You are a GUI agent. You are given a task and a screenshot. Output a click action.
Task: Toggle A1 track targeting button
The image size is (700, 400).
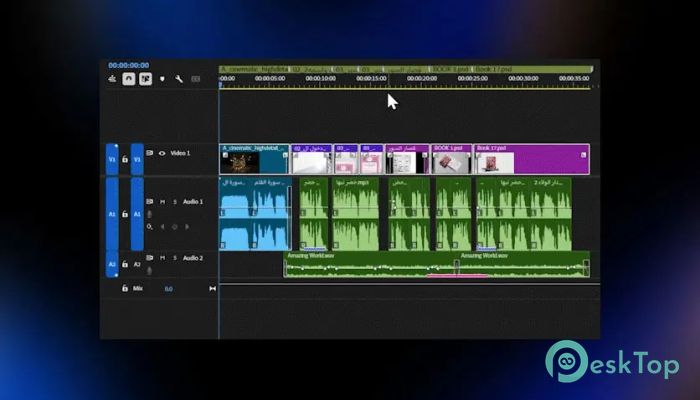click(137, 214)
